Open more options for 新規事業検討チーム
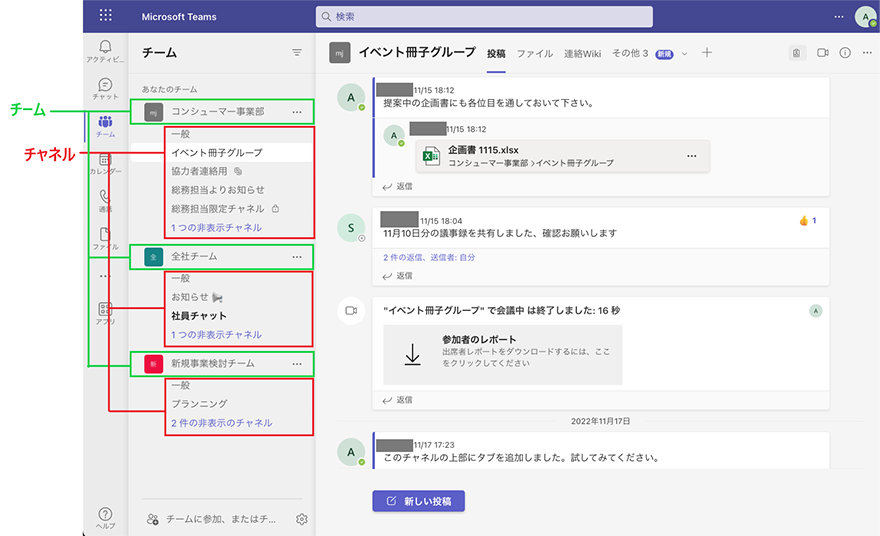This screenshot has width=880, height=536. [297, 364]
